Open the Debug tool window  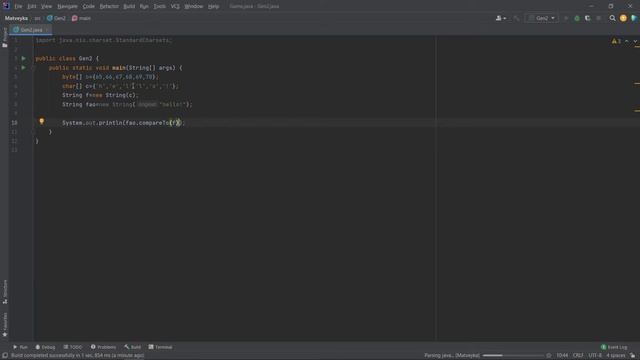pos(45,347)
